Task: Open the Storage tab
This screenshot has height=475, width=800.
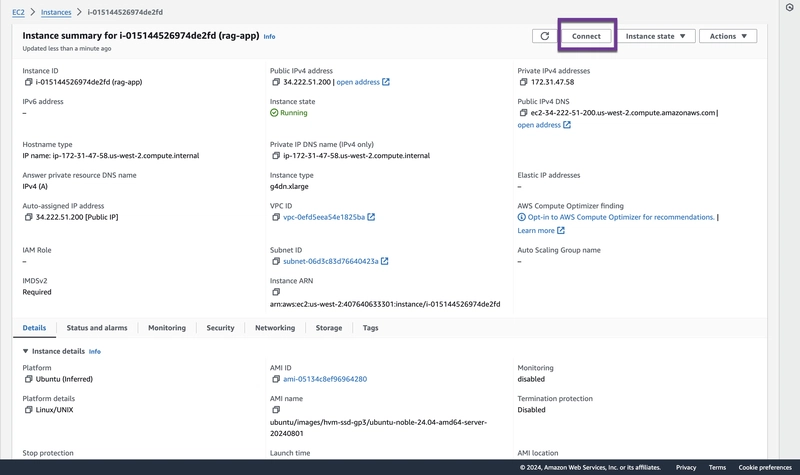Action: pos(329,328)
